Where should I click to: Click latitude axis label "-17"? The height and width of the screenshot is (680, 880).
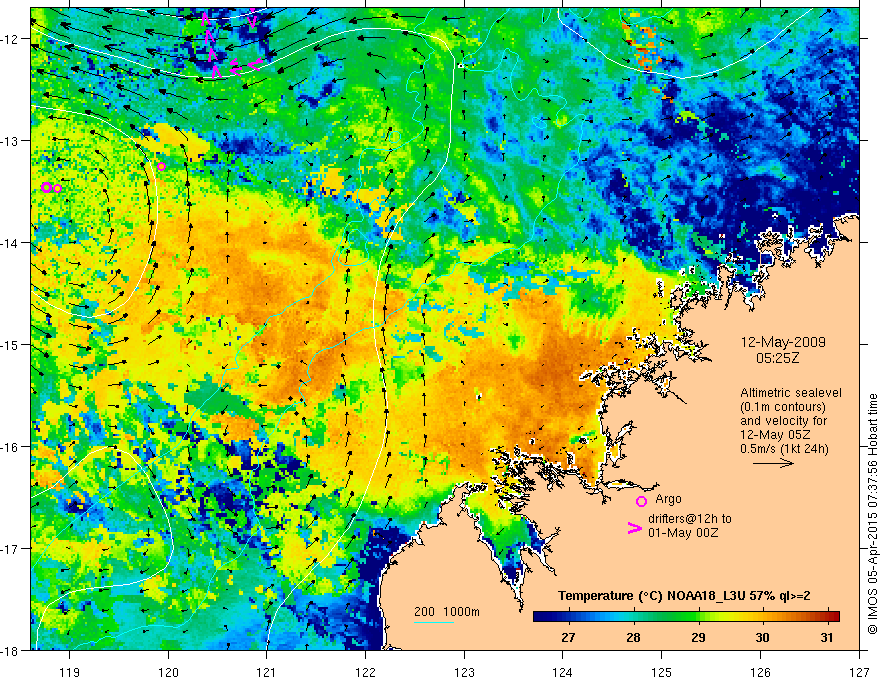point(10,548)
